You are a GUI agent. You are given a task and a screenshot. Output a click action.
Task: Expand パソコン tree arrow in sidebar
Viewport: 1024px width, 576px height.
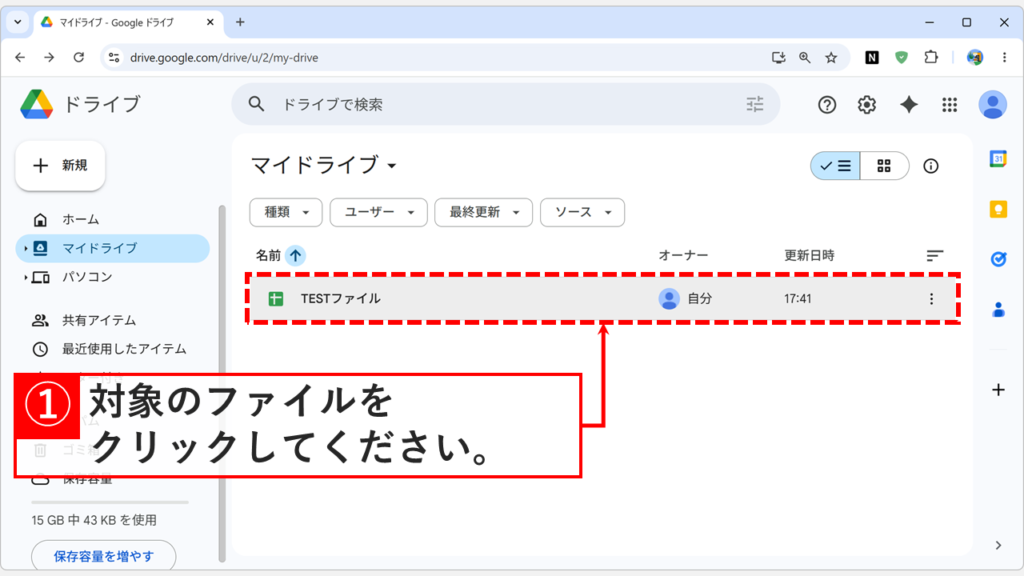[25, 278]
